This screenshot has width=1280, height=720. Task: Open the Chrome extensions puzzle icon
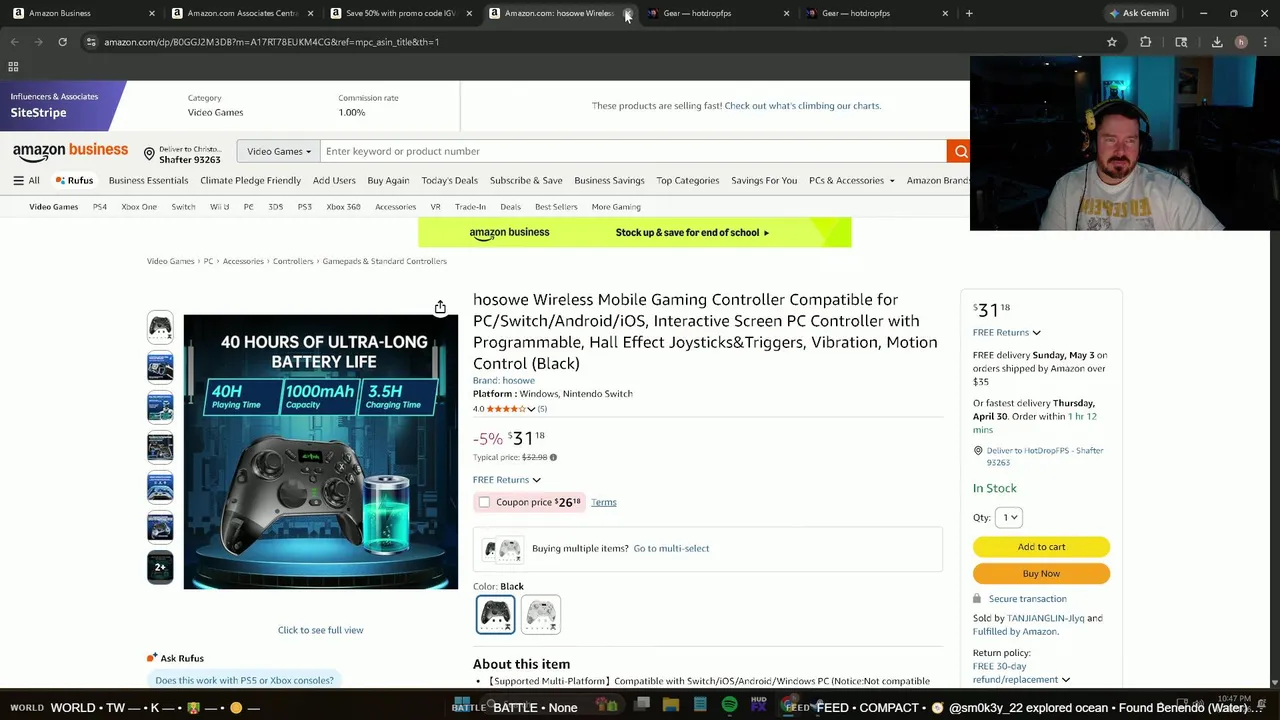point(1146,42)
